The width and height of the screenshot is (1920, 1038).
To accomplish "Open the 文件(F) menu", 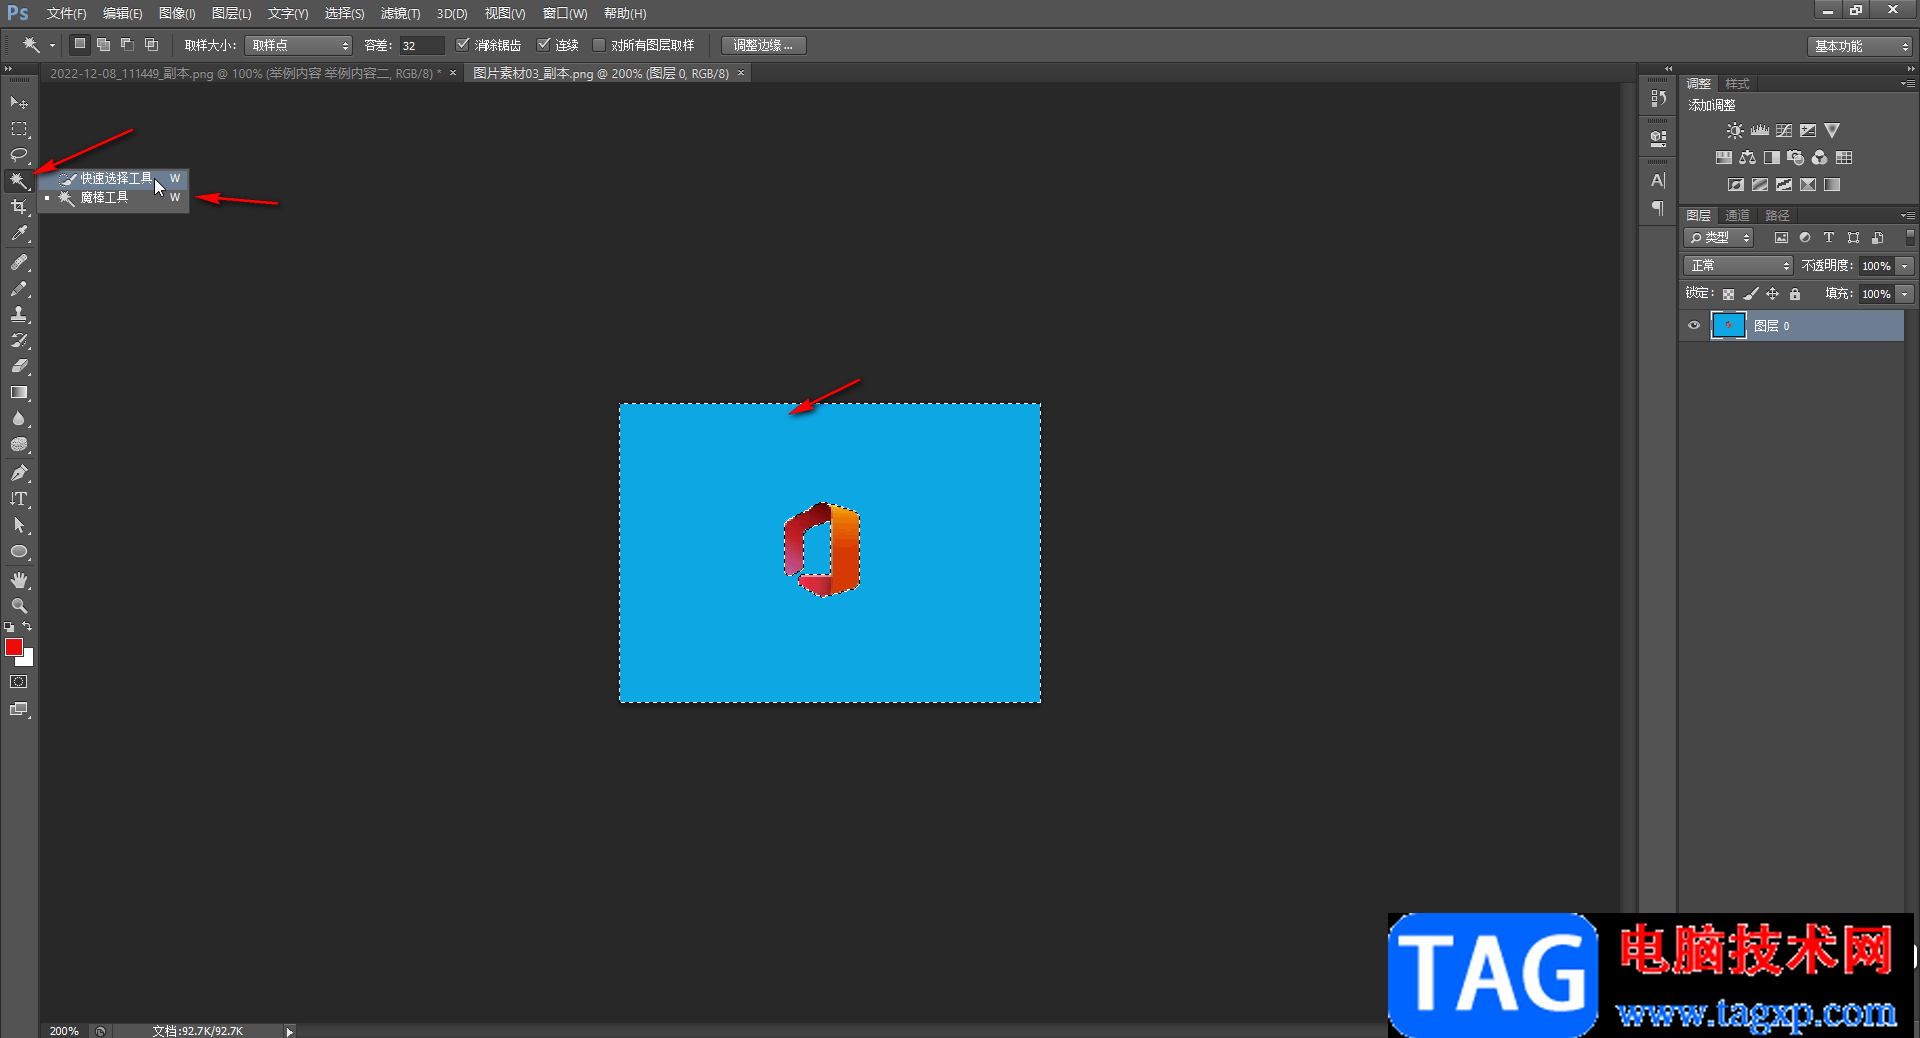I will [x=67, y=13].
